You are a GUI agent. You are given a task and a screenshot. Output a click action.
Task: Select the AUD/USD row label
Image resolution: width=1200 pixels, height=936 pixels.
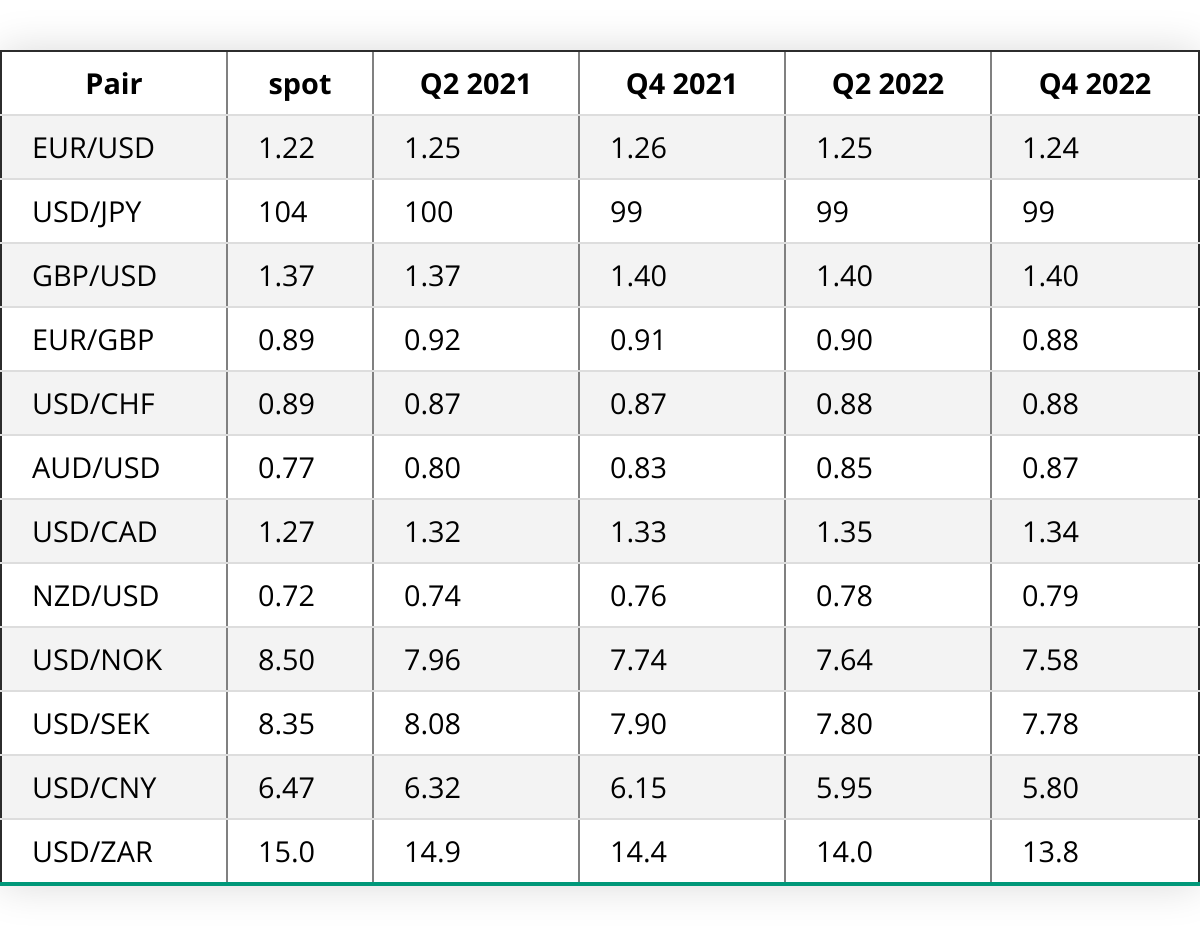point(96,467)
